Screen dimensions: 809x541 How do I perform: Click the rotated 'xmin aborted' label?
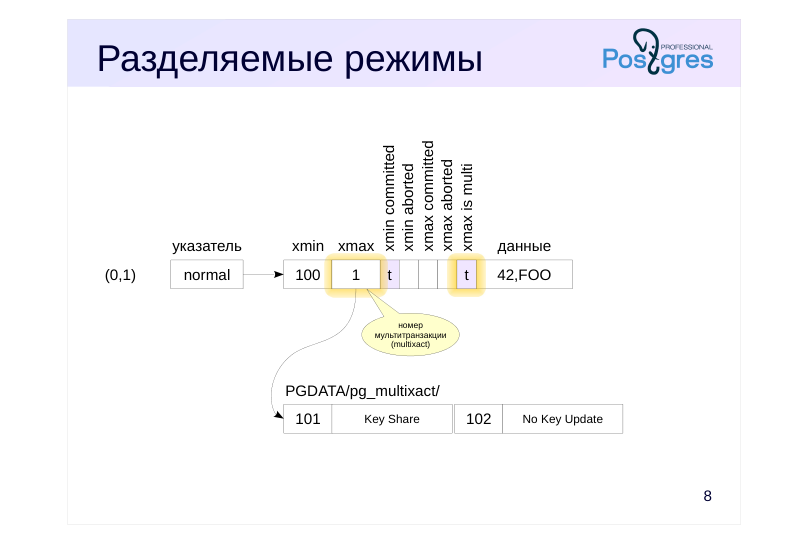point(409,207)
